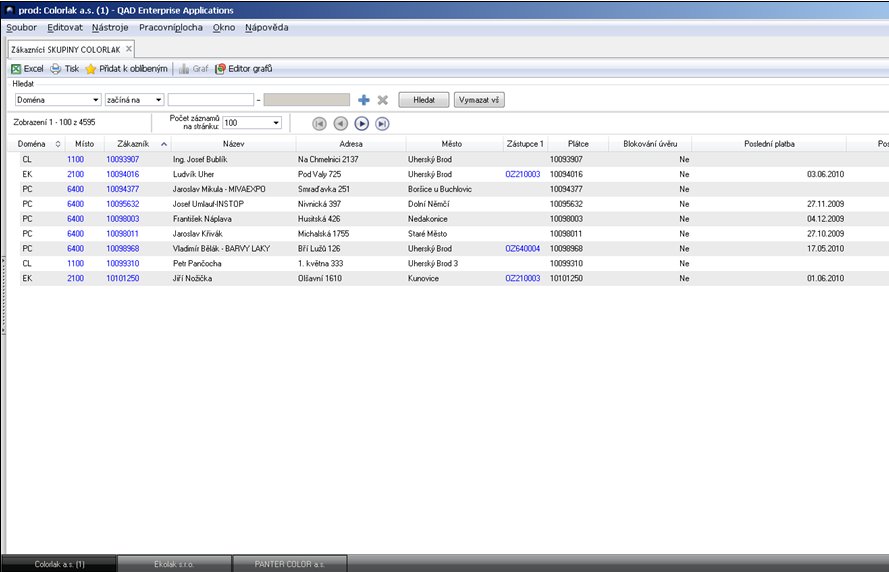Open the začíná na operator dropdown
Viewport: 889px width, 572px height.
coord(158,100)
